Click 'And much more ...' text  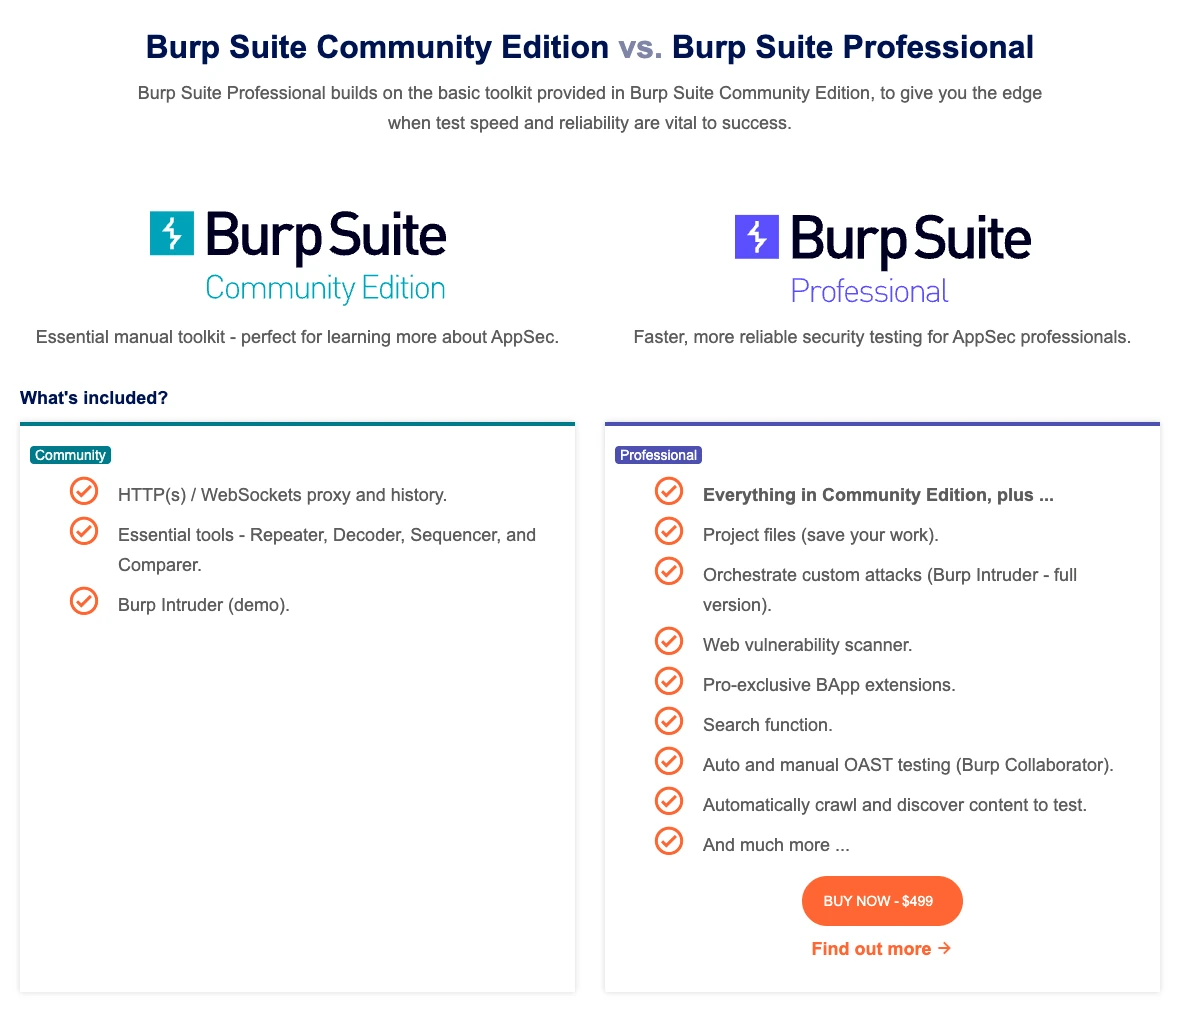[x=776, y=845]
